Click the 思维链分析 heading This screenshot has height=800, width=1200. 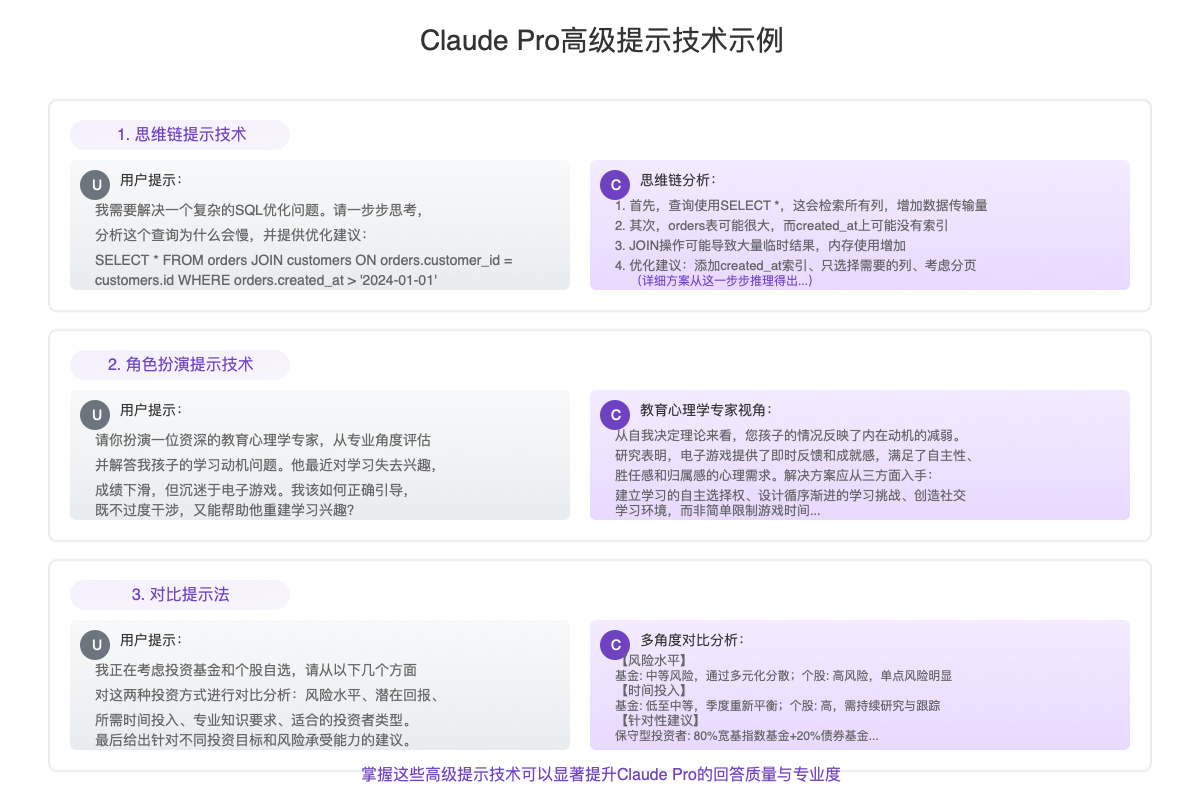click(x=678, y=180)
